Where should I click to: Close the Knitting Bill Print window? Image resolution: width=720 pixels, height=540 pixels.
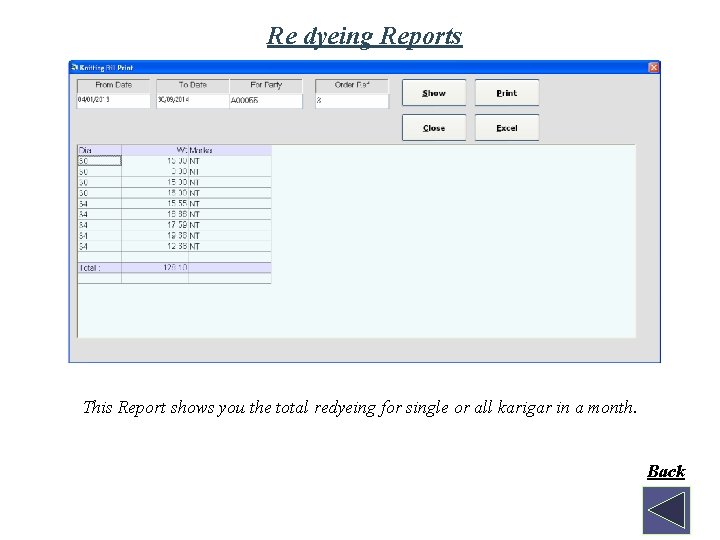(x=653, y=68)
